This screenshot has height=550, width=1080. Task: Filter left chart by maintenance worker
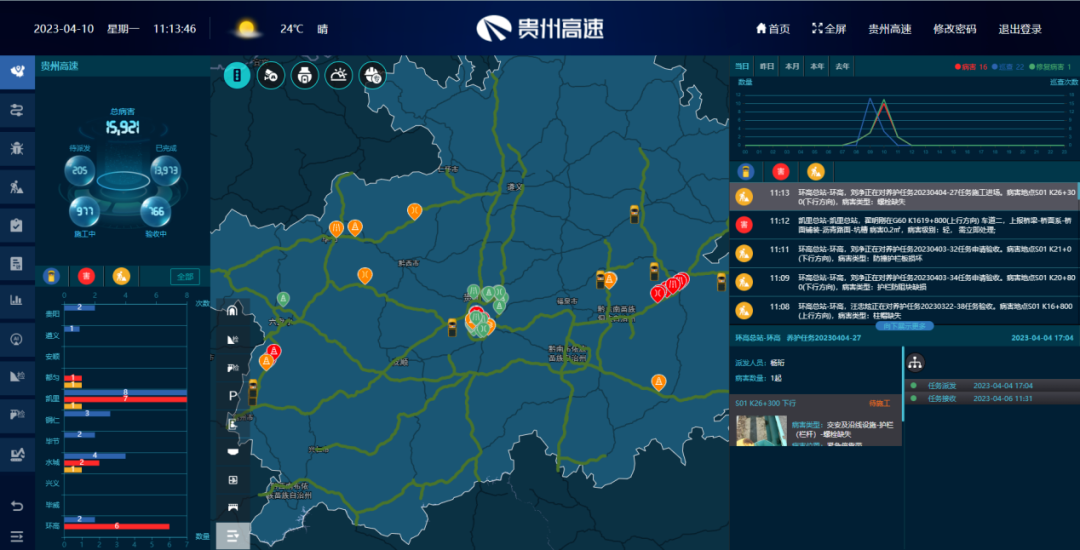click(x=121, y=276)
